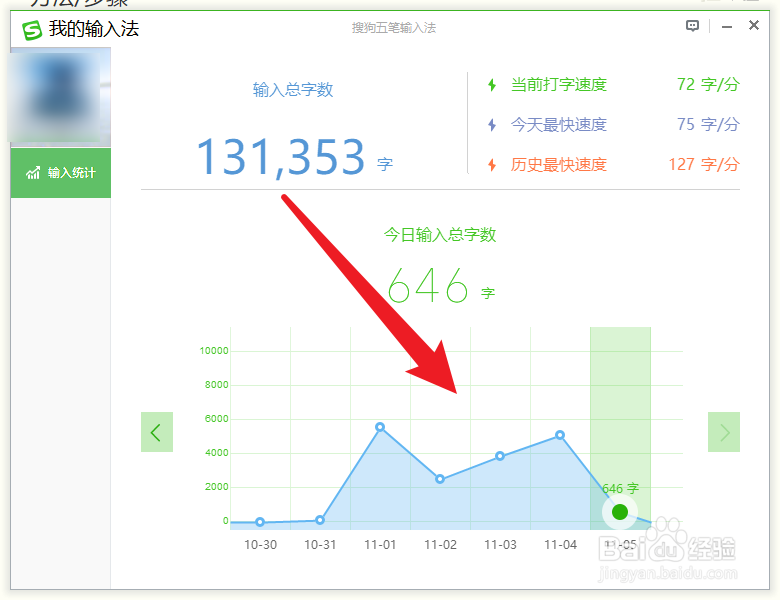This screenshot has width=780, height=600.
Task: Click the 今天最快速度 label
Action: pyautogui.click(x=559, y=124)
